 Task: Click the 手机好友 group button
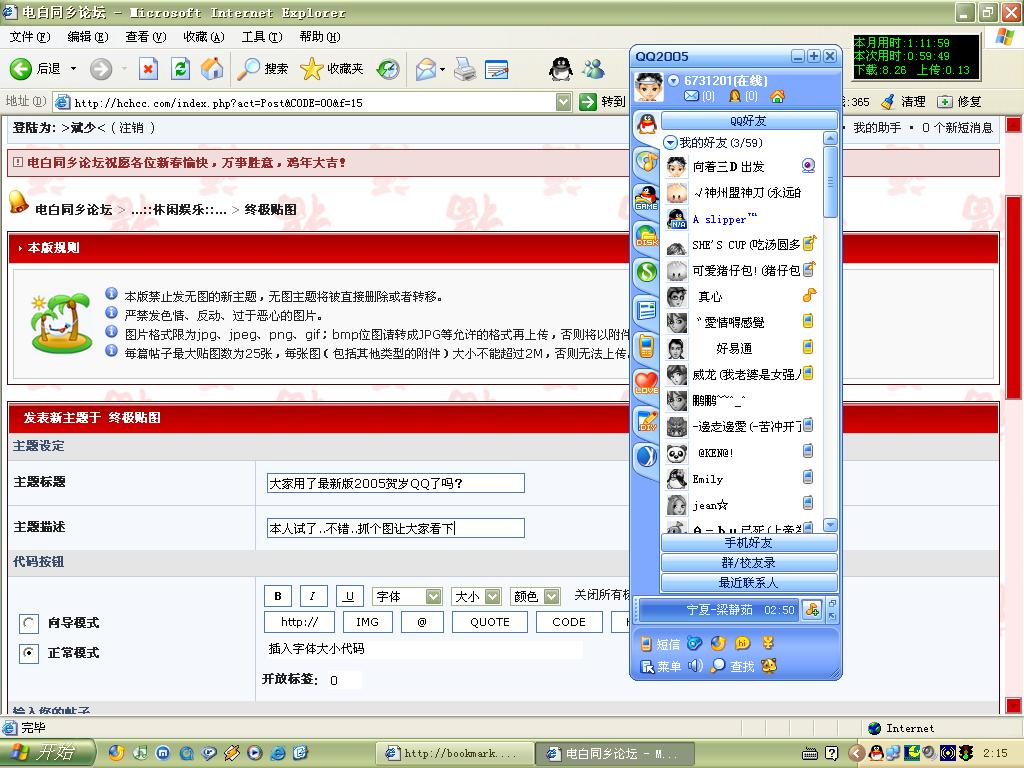(x=748, y=543)
